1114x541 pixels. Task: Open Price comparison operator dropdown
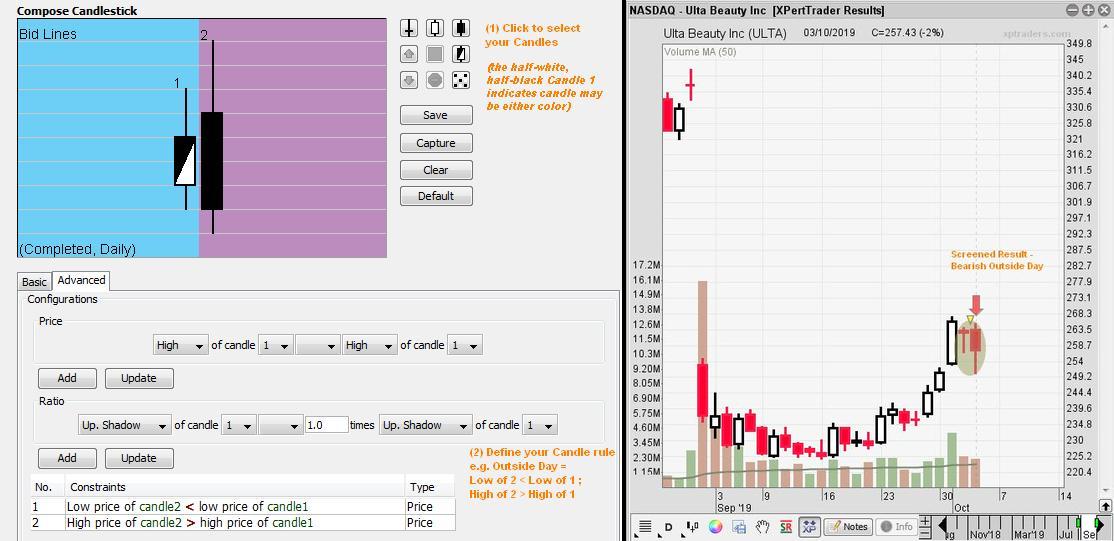point(317,345)
